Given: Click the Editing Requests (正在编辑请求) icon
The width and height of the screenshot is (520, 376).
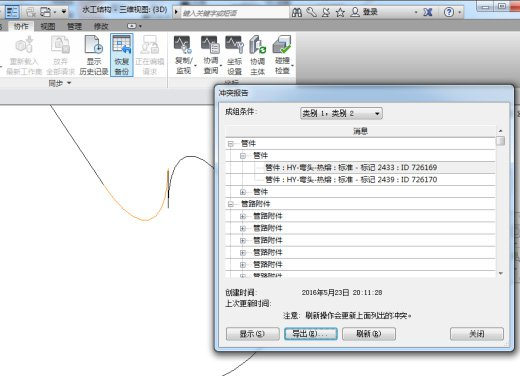Looking at the screenshot, I should coord(150,55).
